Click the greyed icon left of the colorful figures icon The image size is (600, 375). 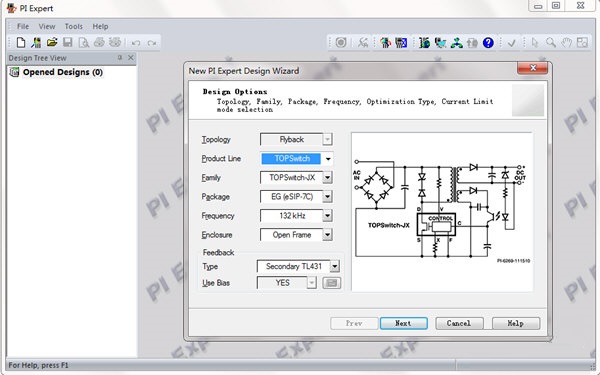pos(363,42)
